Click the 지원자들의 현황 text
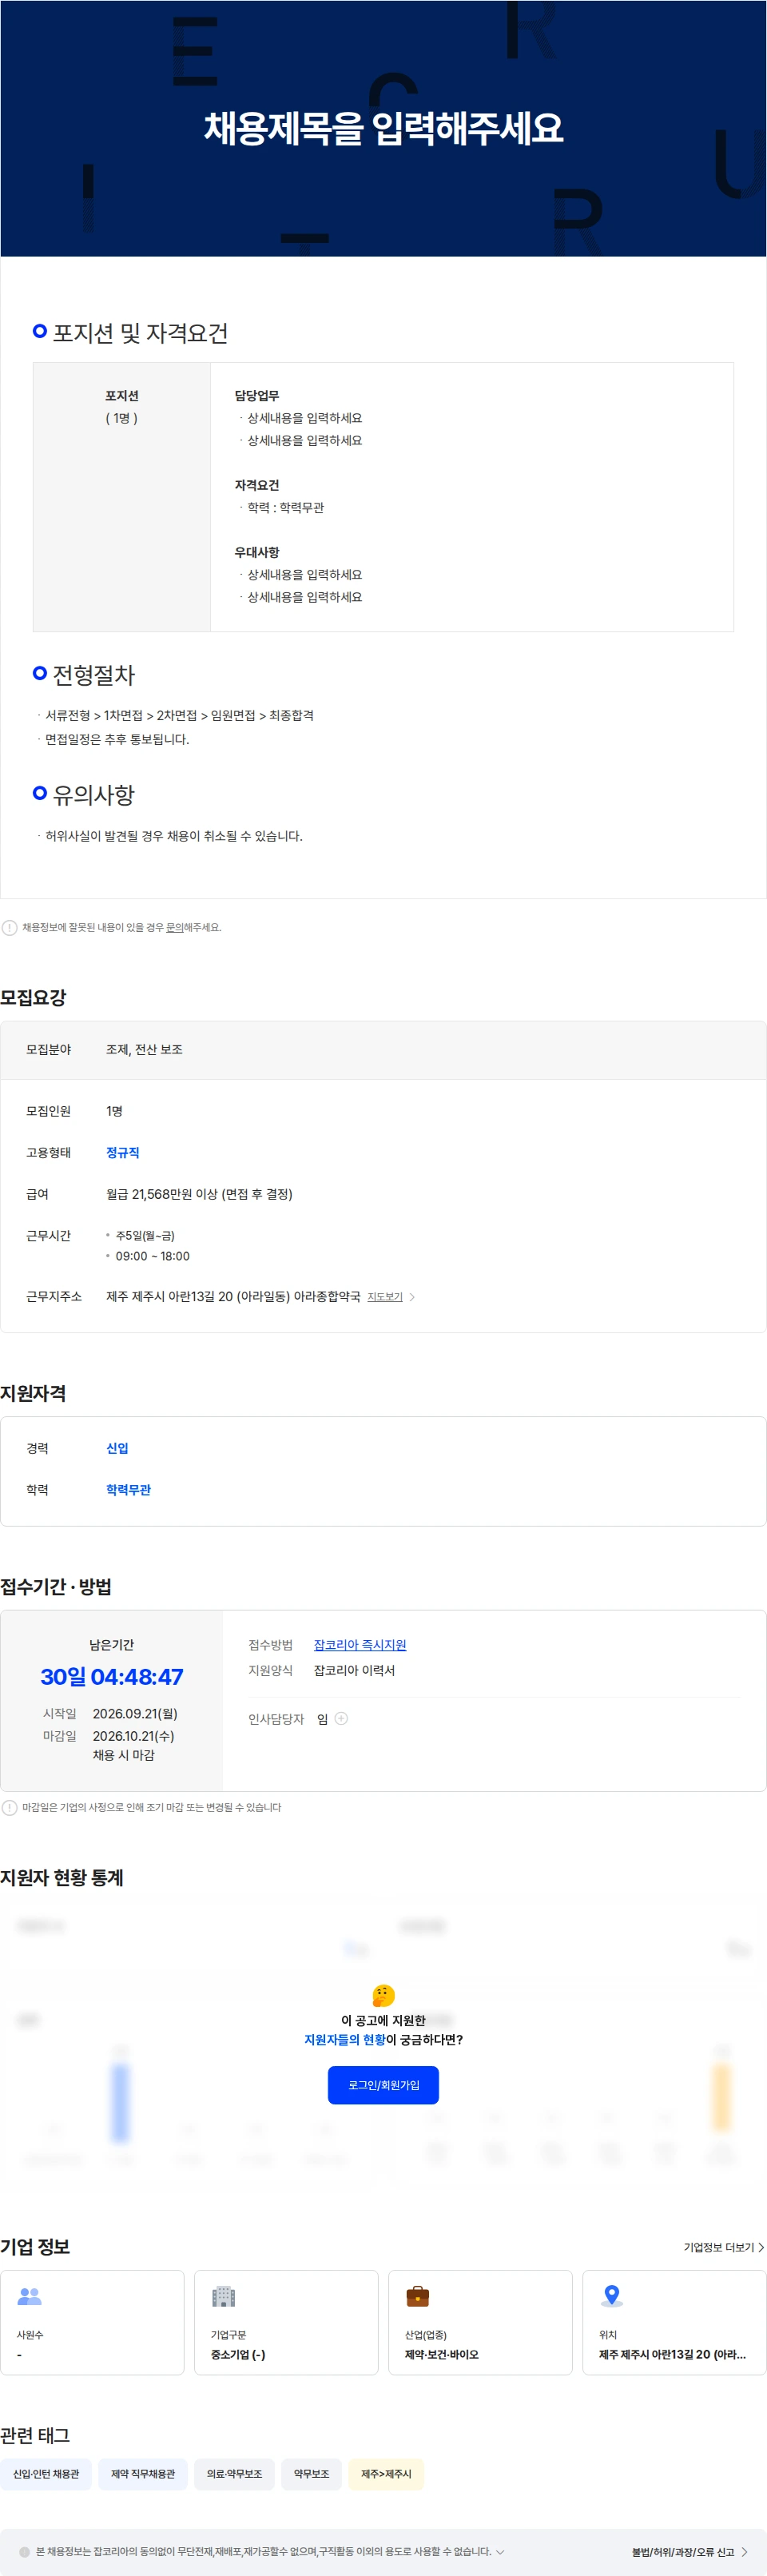Viewport: 767px width, 2576px height. (345, 2040)
